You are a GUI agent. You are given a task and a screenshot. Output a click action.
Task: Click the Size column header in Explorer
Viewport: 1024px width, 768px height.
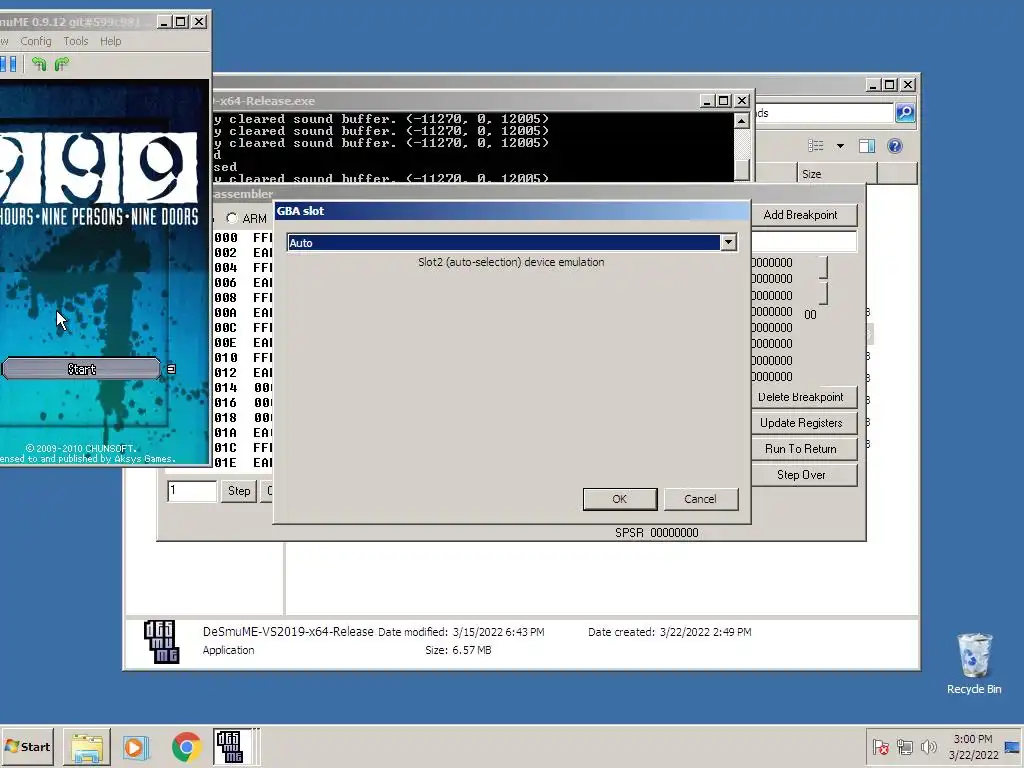pyautogui.click(x=837, y=174)
